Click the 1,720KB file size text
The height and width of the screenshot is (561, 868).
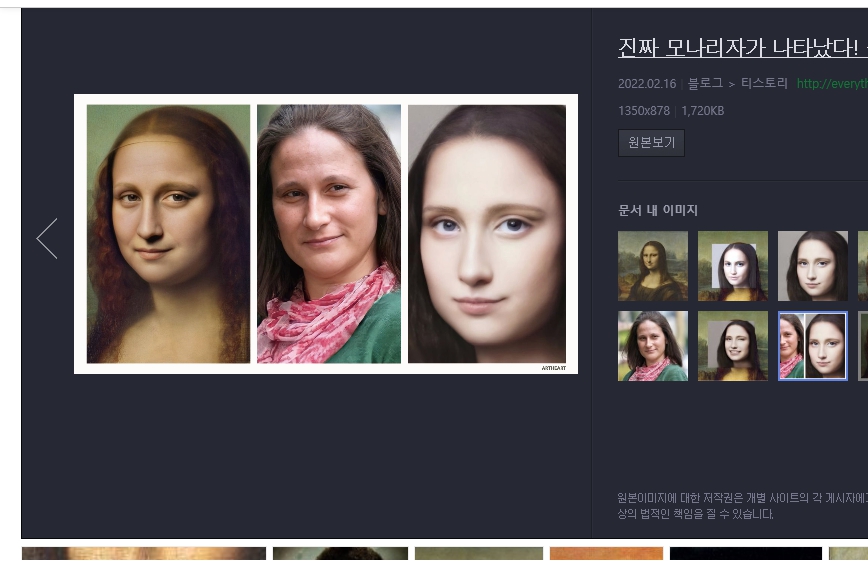pos(702,111)
